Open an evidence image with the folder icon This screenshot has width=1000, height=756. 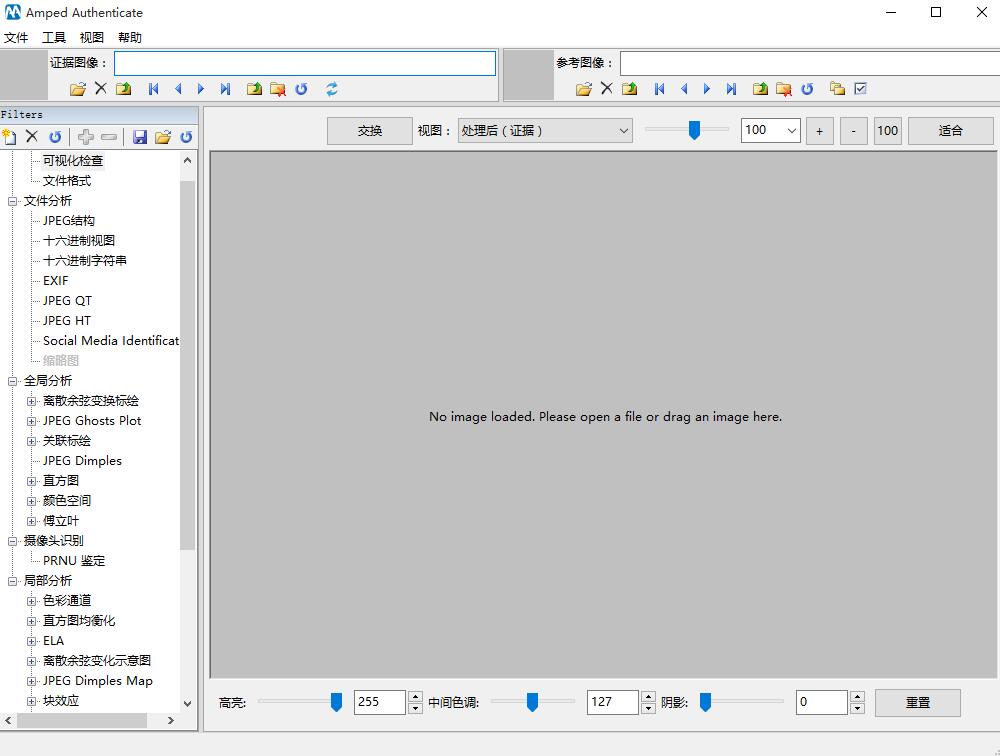click(x=78, y=89)
